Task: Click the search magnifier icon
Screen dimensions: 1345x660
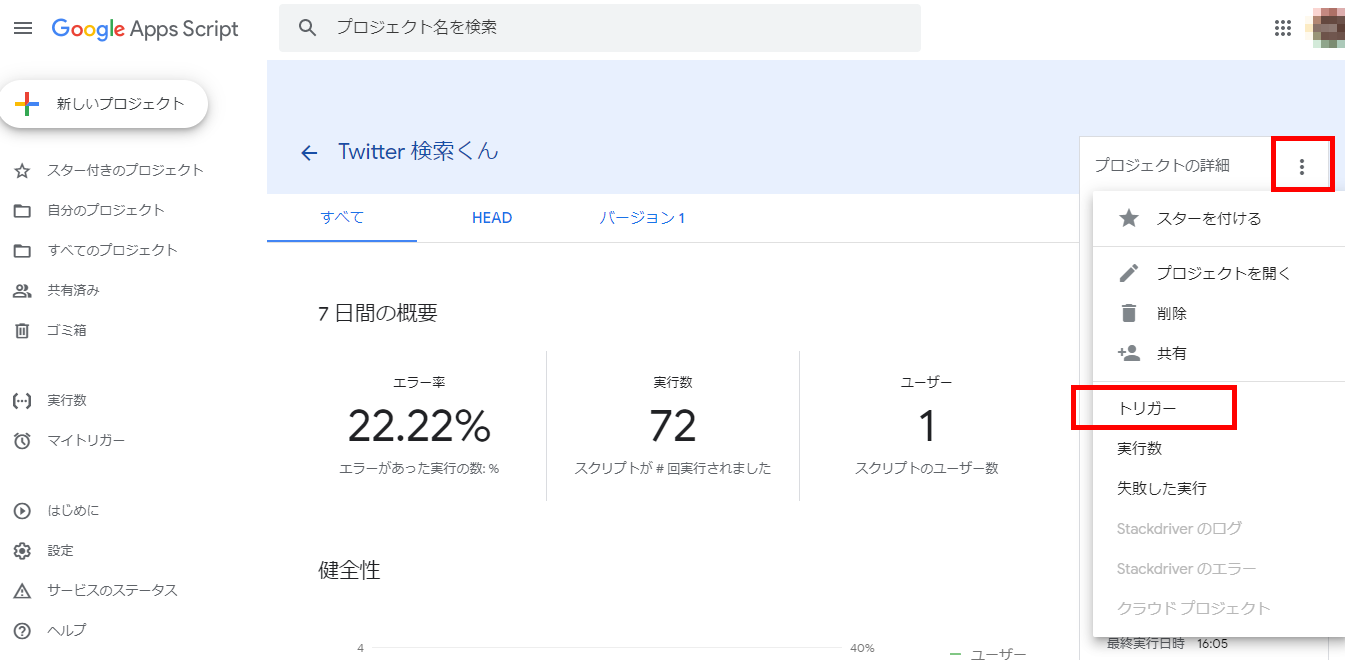Action: tap(308, 28)
